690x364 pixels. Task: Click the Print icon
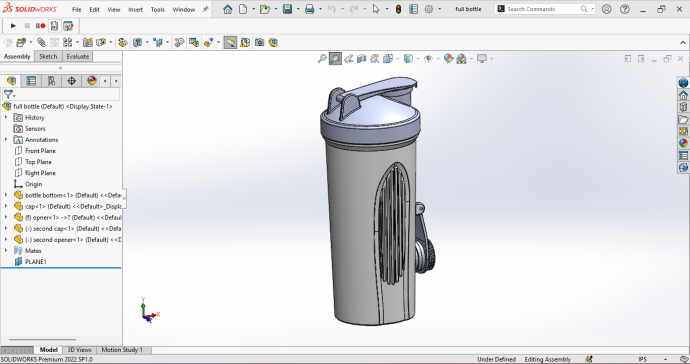(x=309, y=9)
